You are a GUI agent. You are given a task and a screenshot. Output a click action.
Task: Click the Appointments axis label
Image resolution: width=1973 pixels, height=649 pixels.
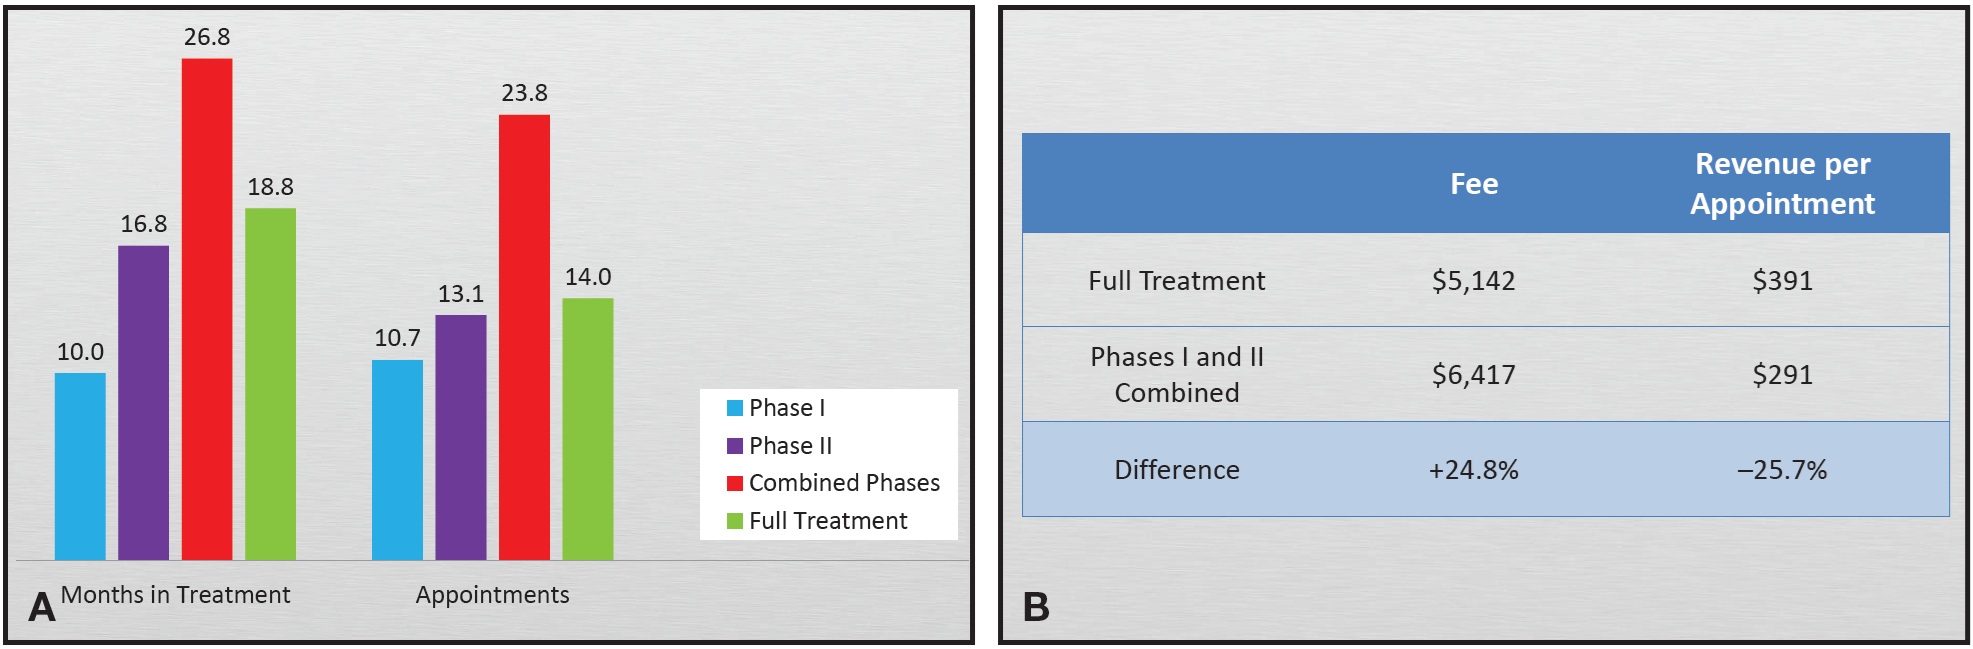(x=492, y=595)
